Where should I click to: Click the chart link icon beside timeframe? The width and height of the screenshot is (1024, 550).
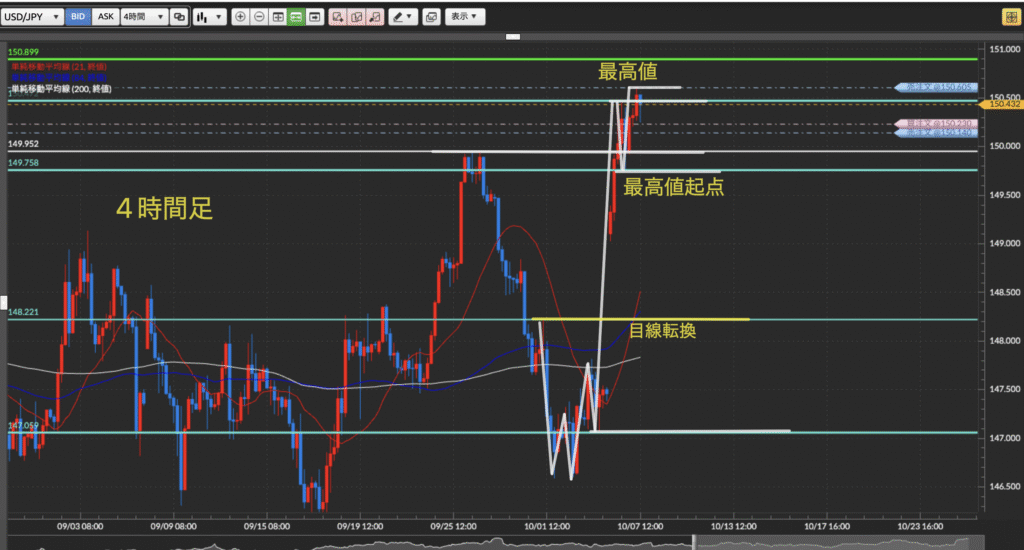pyautogui.click(x=179, y=17)
